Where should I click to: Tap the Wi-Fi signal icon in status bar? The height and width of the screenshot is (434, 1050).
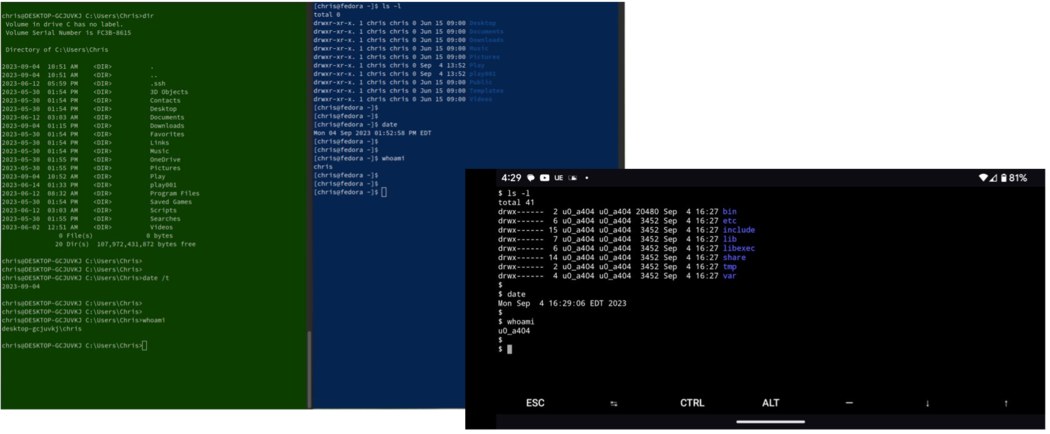pyautogui.click(x=982, y=178)
